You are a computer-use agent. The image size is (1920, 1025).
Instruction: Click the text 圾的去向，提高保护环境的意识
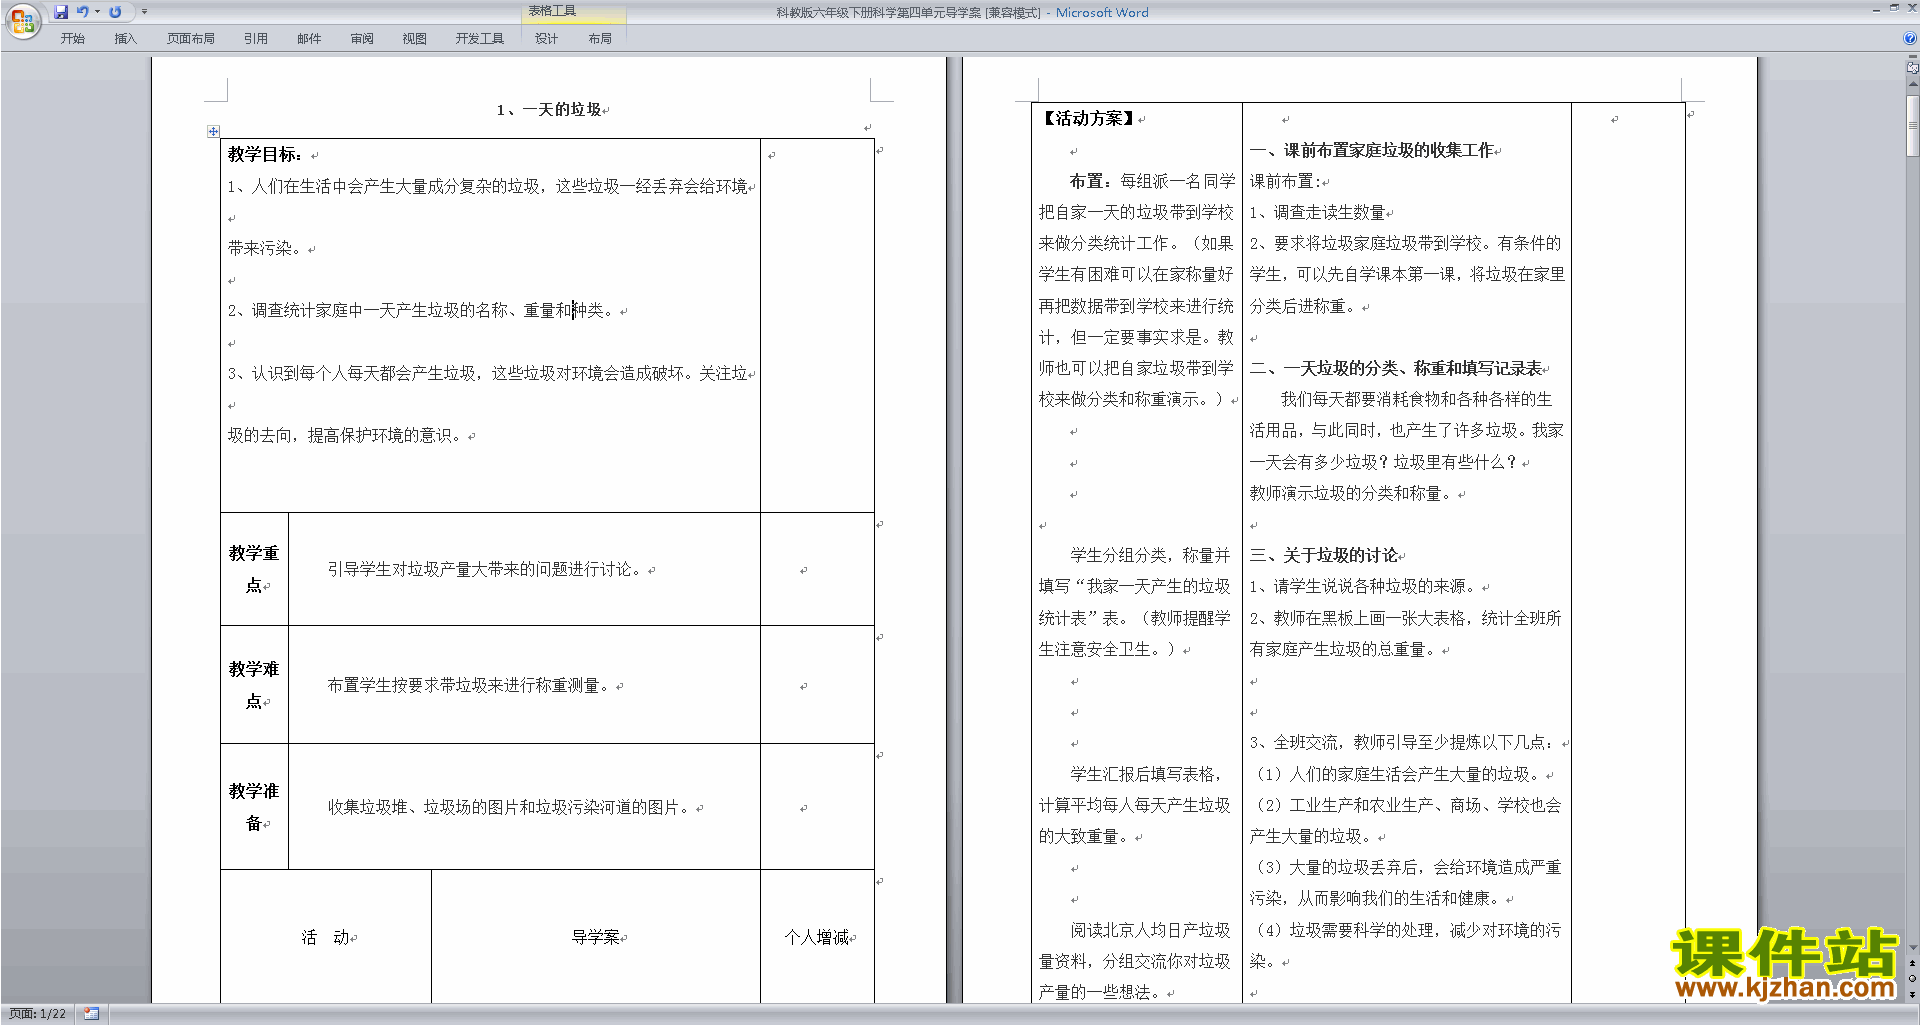(x=347, y=435)
